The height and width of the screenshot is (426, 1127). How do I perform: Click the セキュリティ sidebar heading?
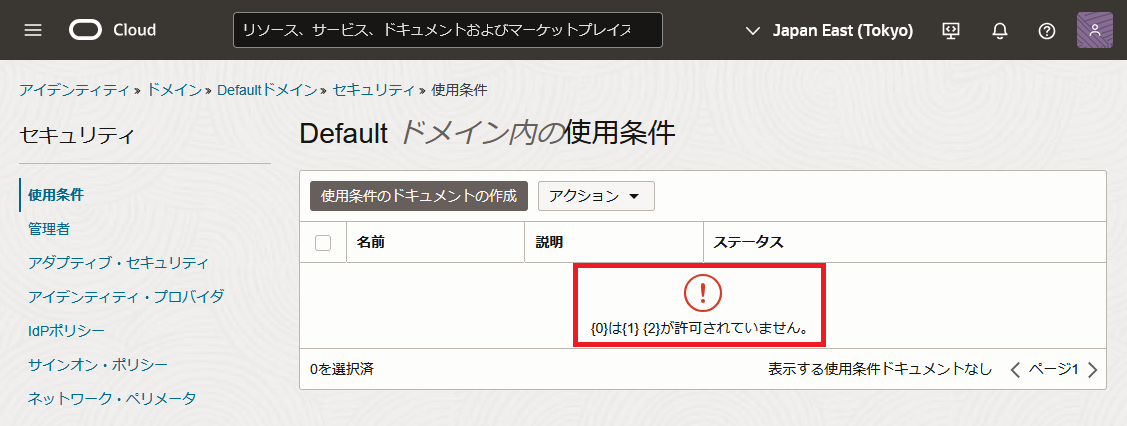77,134
